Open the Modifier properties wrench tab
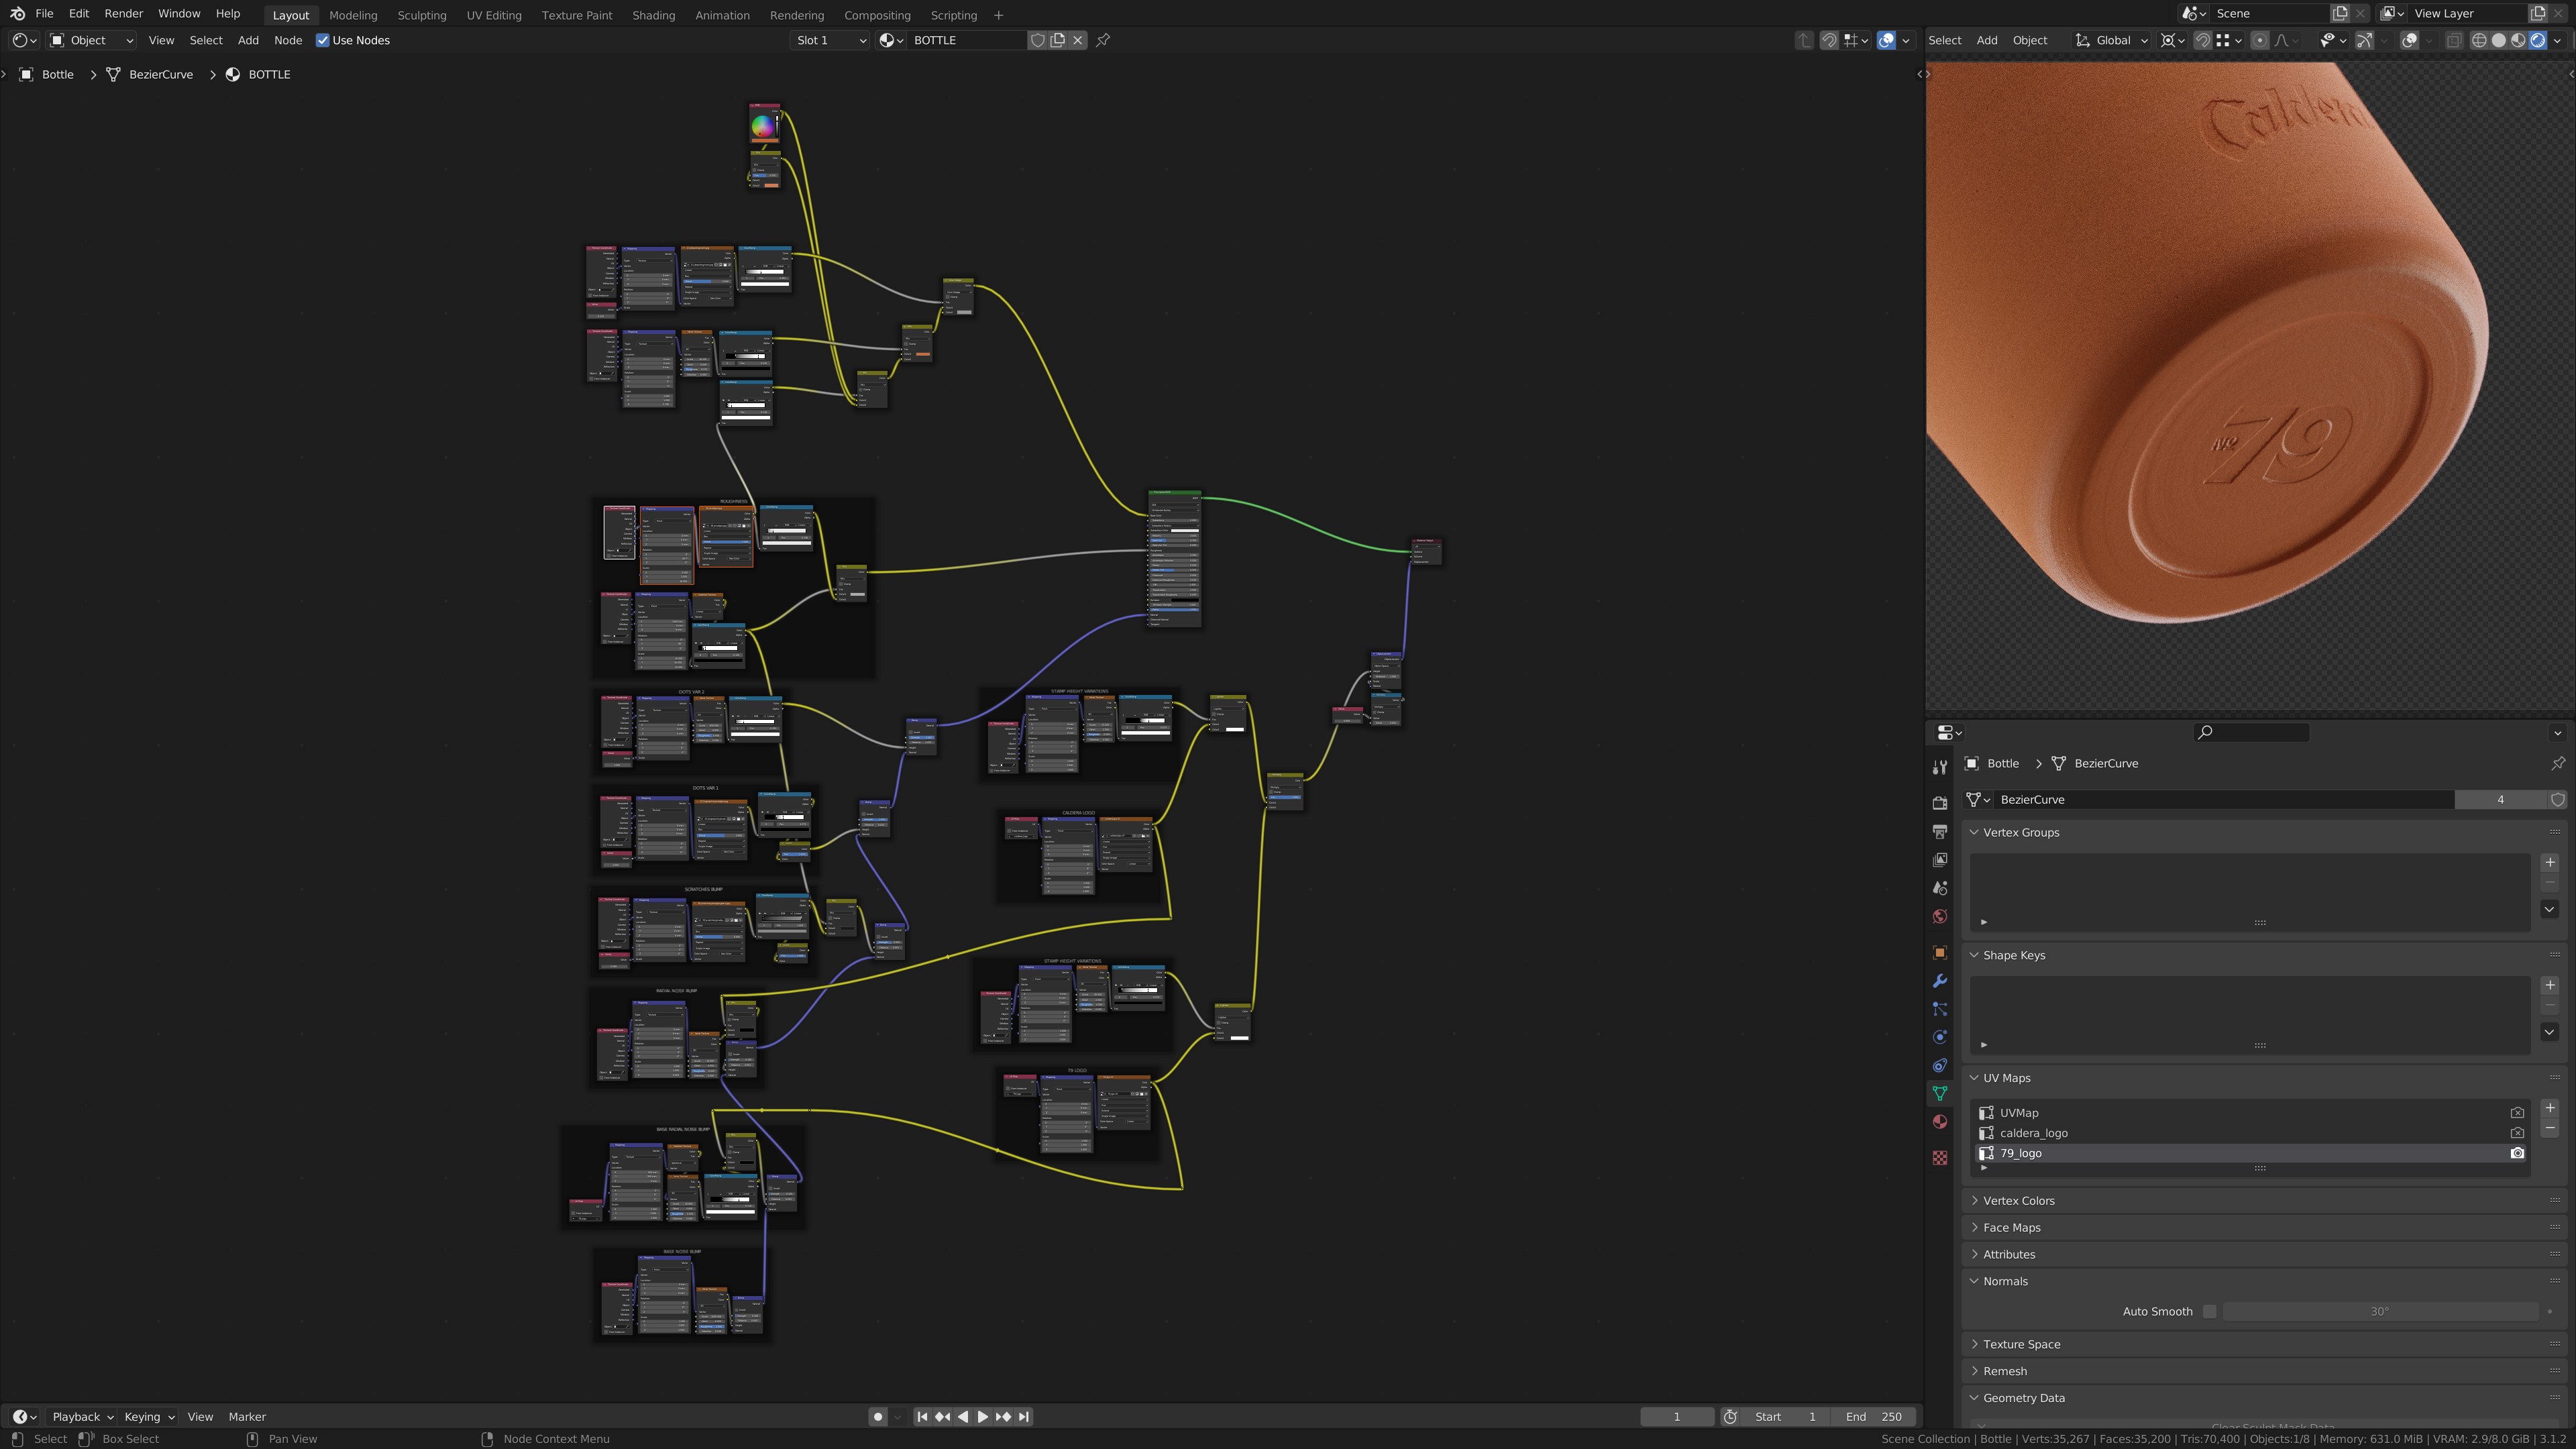 coord(1939,981)
